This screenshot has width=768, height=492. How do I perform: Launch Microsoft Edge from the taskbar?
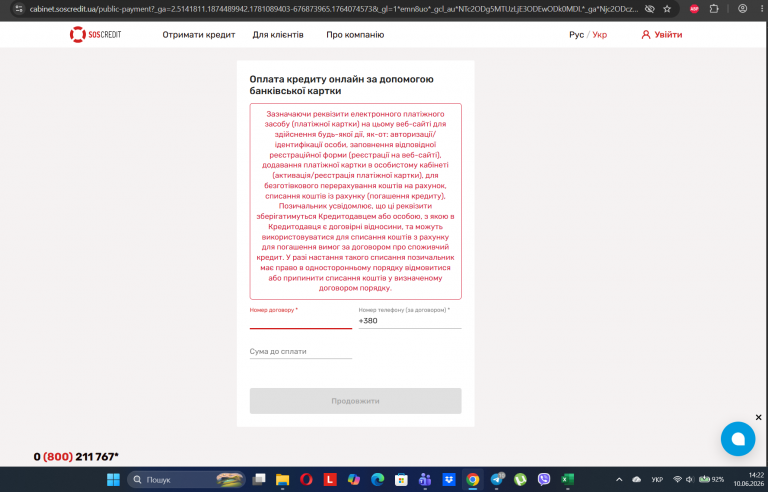tap(378, 479)
